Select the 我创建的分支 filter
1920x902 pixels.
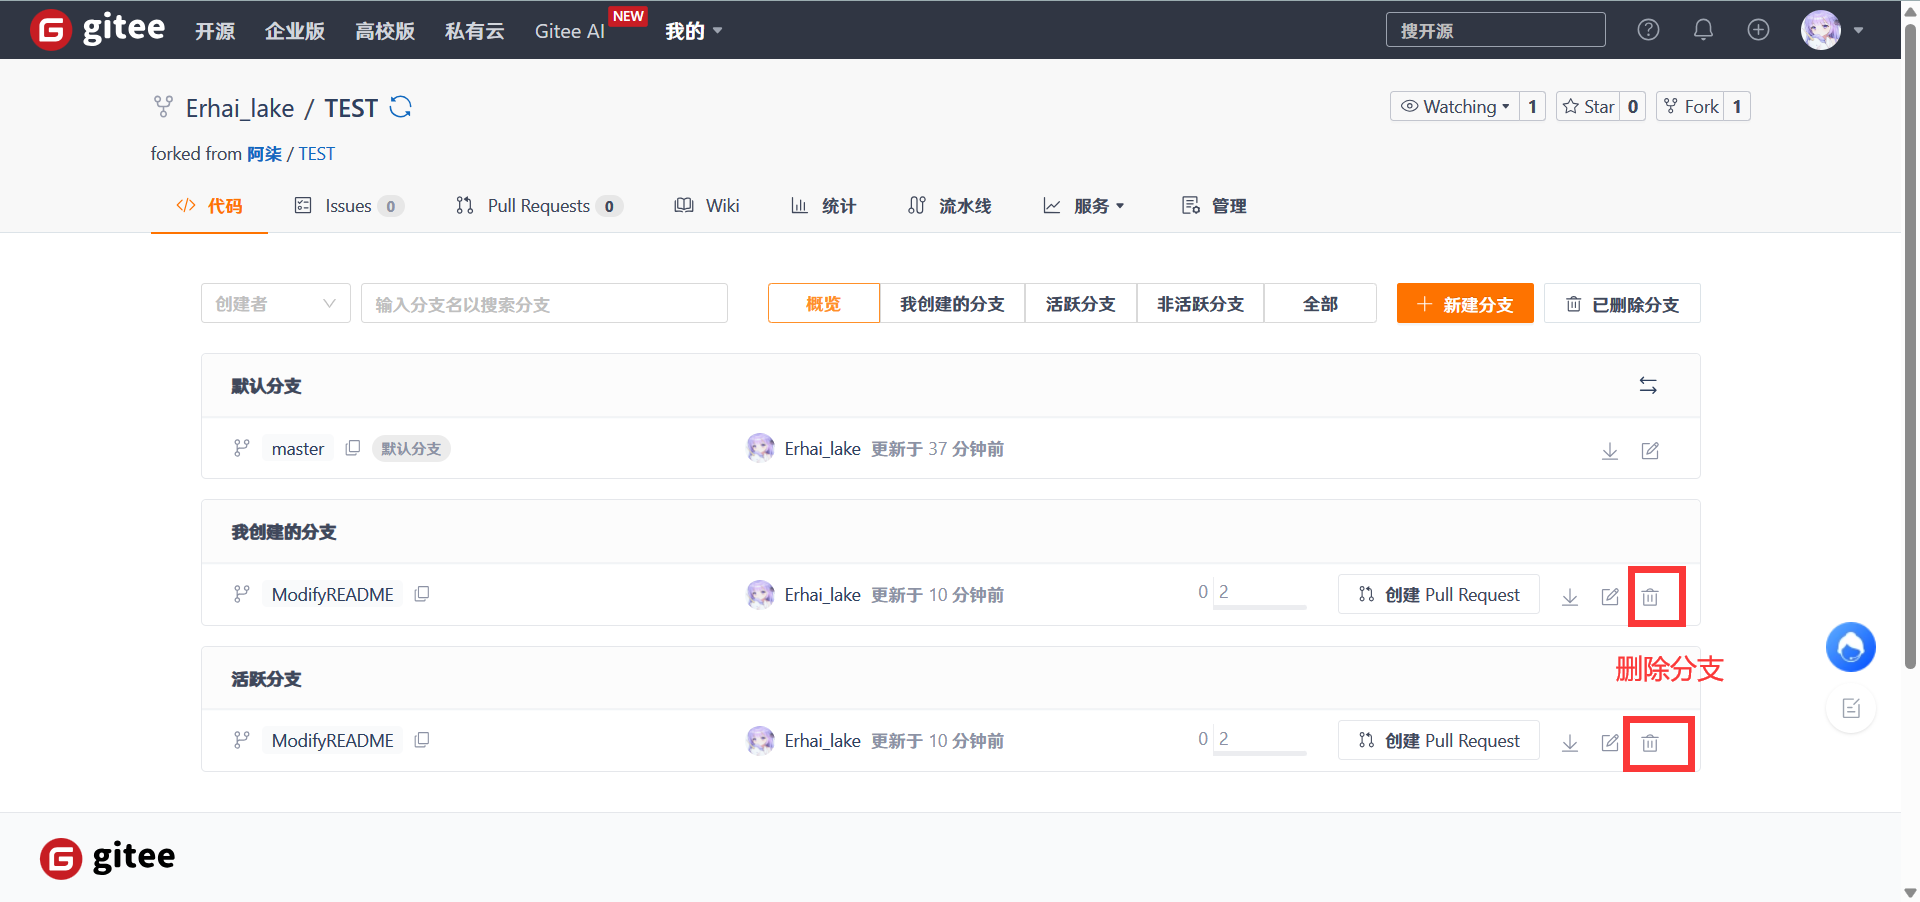click(951, 304)
